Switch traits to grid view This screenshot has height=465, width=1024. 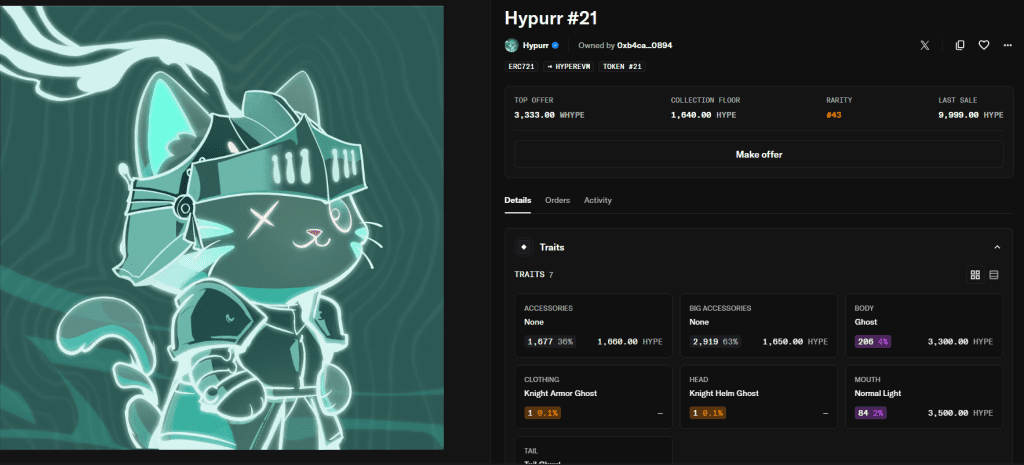click(x=975, y=275)
